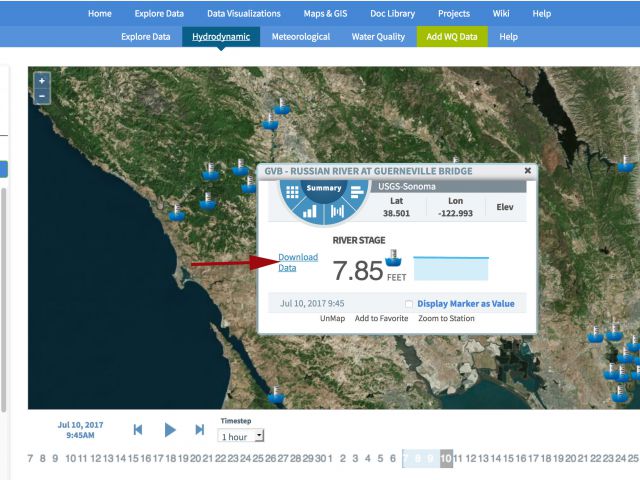The image size is (640, 480).
Task: Open the Home menu
Action: click(100, 13)
